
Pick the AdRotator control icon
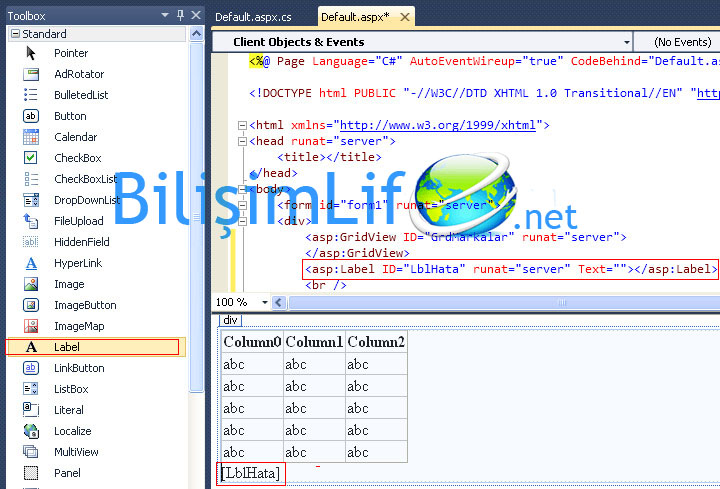click(x=31, y=74)
